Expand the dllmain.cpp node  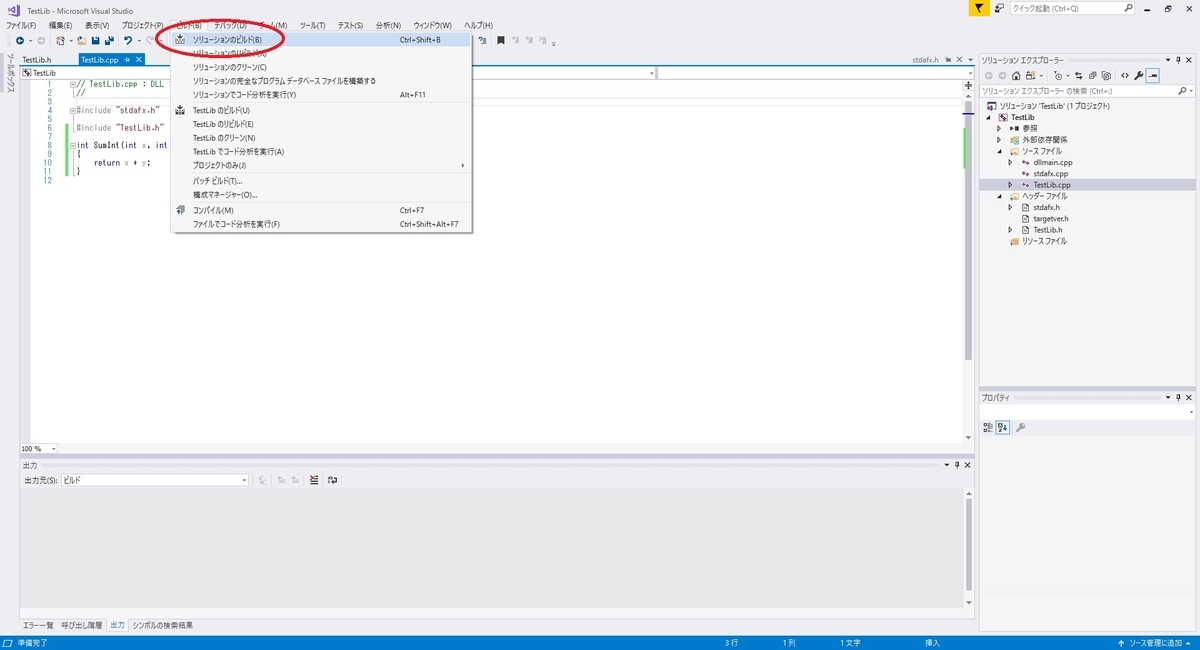coord(1010,162)
